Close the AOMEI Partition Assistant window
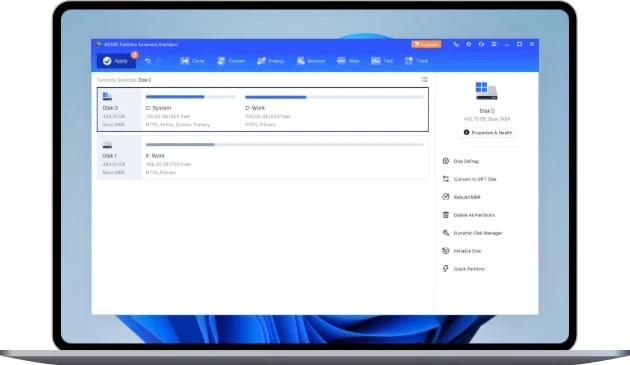 [532, 44]
